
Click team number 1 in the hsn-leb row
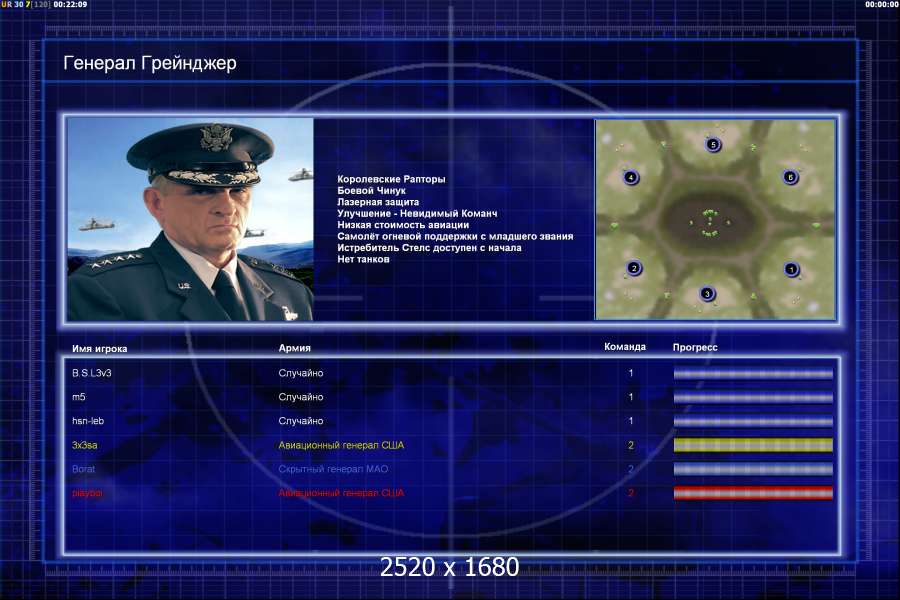coord(631,421)
